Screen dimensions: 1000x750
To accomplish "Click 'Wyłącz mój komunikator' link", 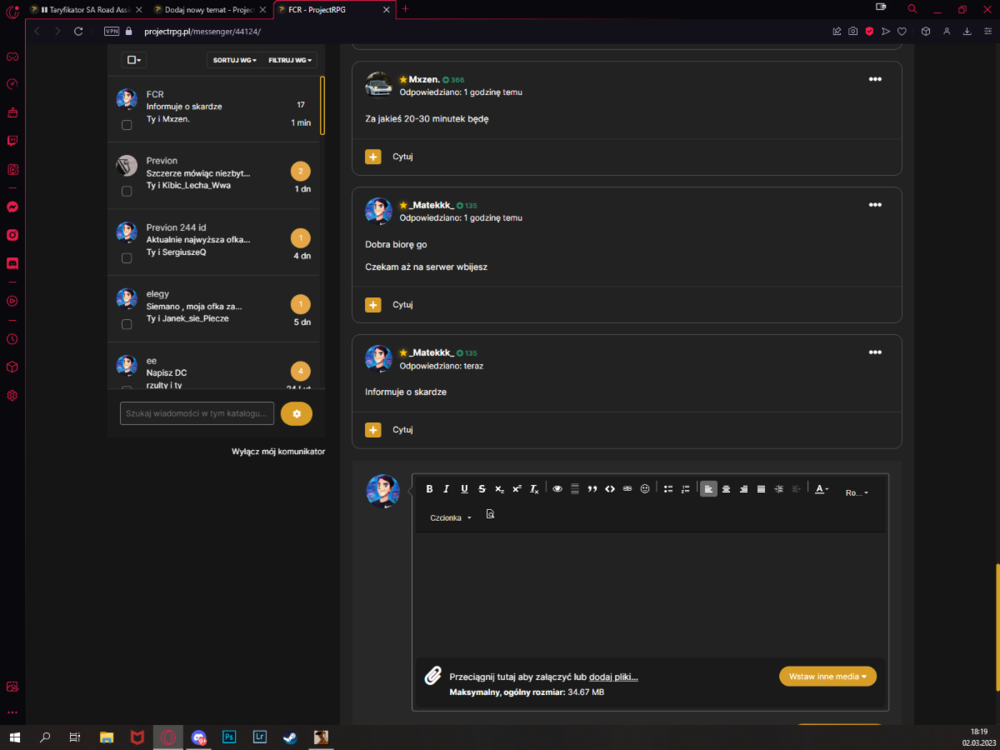I will point(278,452).
